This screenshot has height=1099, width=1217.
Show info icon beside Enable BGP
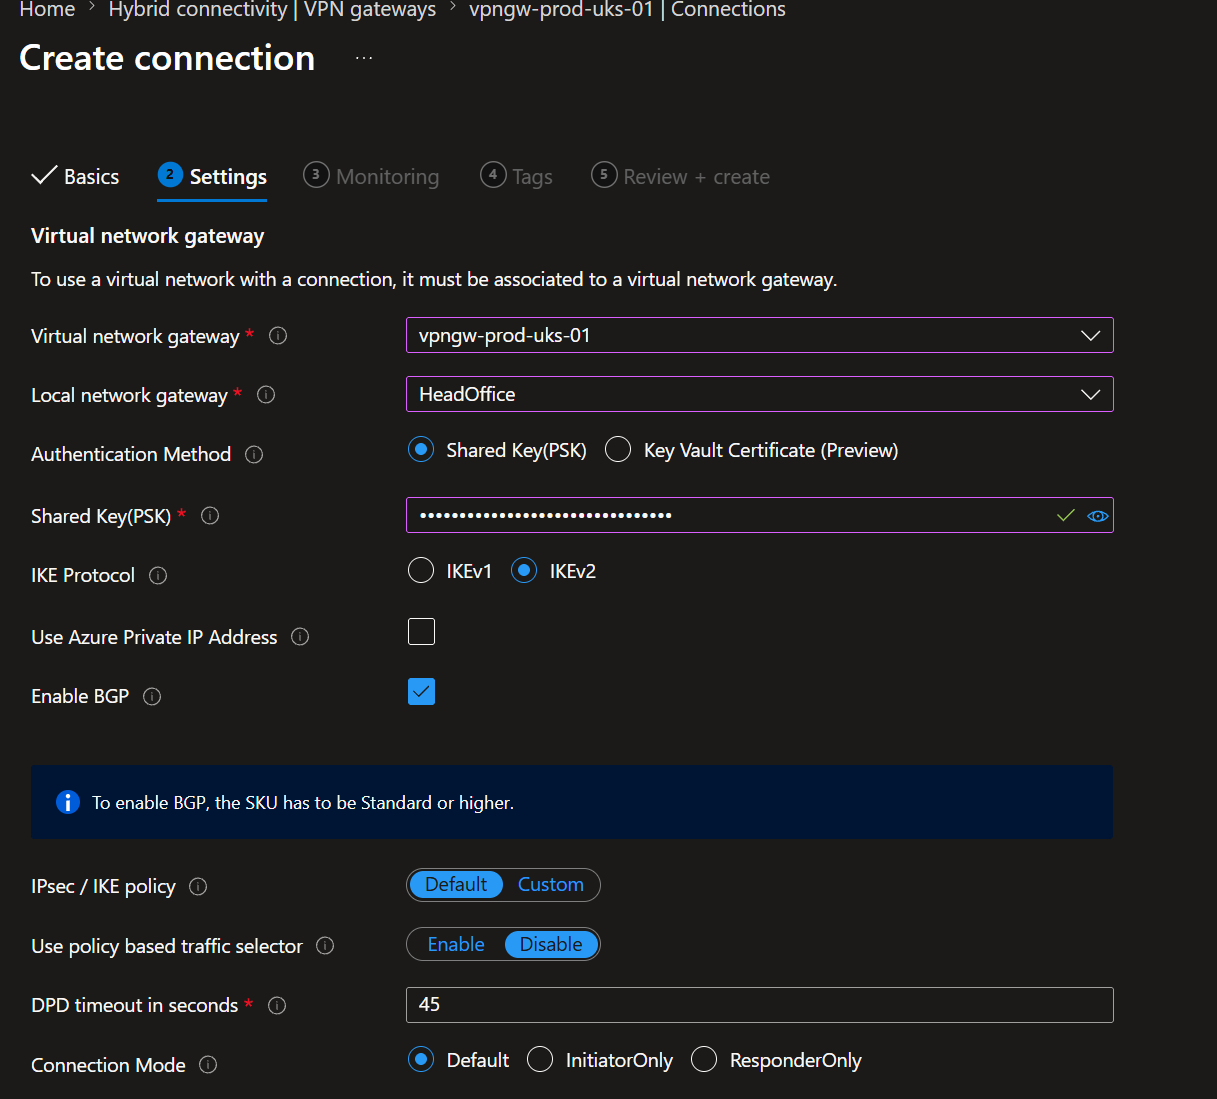coord(152,697)
